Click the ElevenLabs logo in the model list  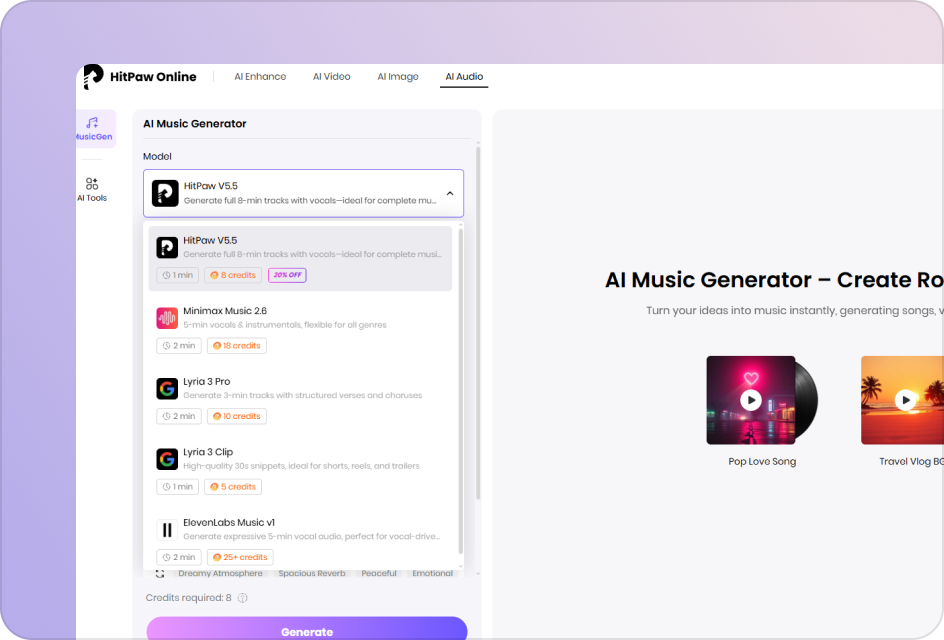(x=167, y=529)
